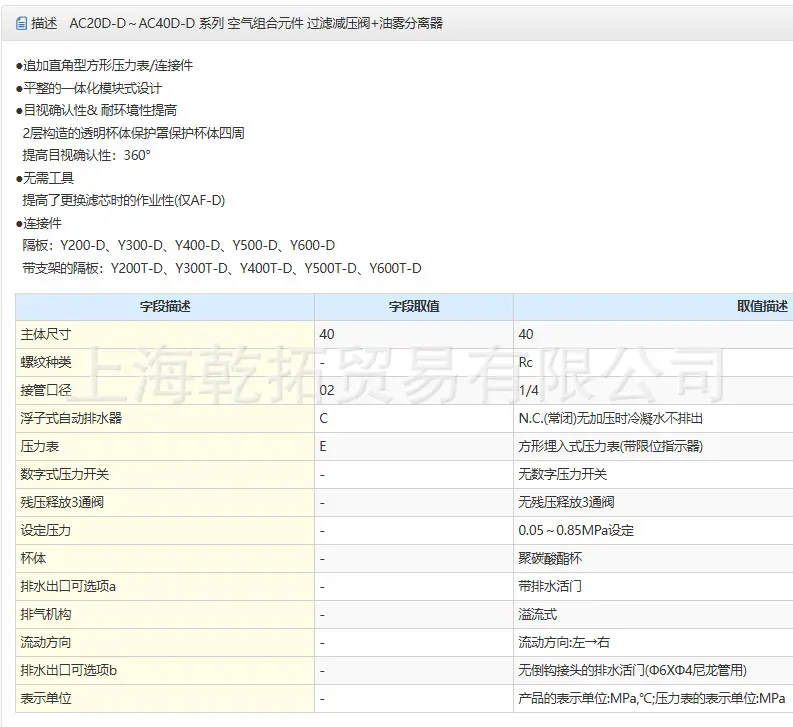The image size is (793, 727).
Task: Click the 无需工具 bullet
Action: pyautogui.click(x=45, y=178)
